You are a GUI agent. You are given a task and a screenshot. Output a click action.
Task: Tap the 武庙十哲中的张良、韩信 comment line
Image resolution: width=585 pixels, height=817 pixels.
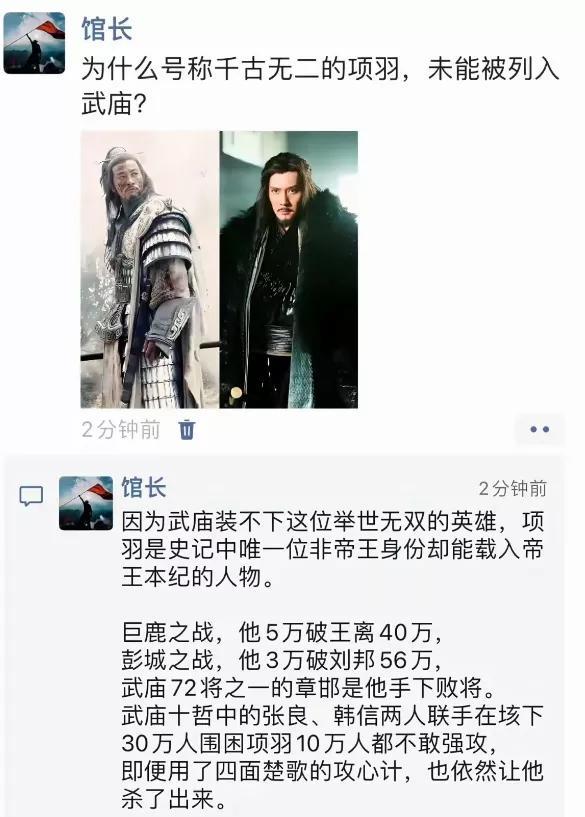click(x=333, y=716)
